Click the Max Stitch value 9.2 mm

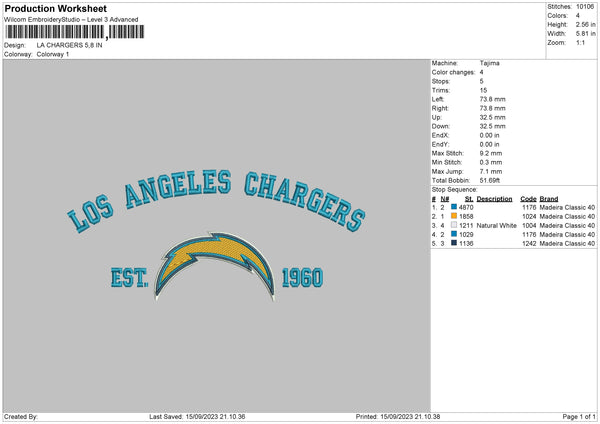pos(491,153)
